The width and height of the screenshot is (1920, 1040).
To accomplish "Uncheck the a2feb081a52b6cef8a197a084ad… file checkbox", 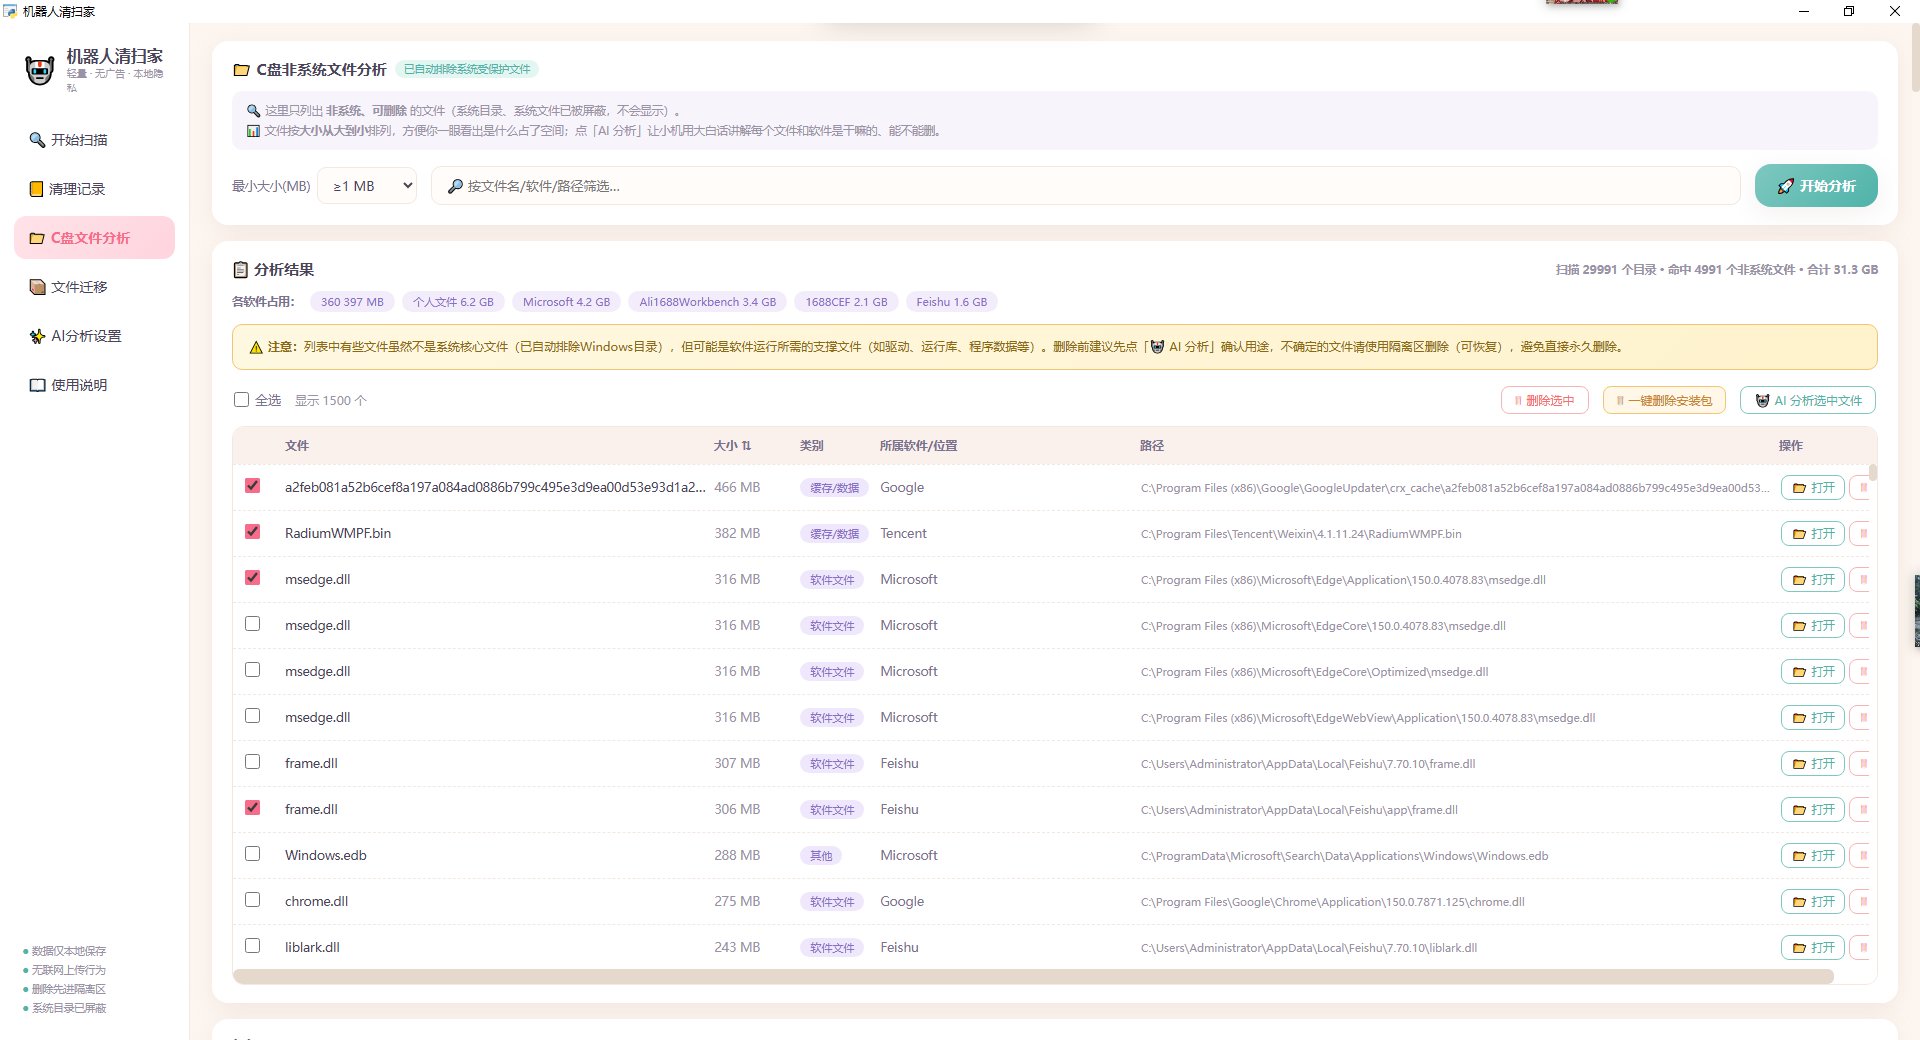I will [252, 486].
